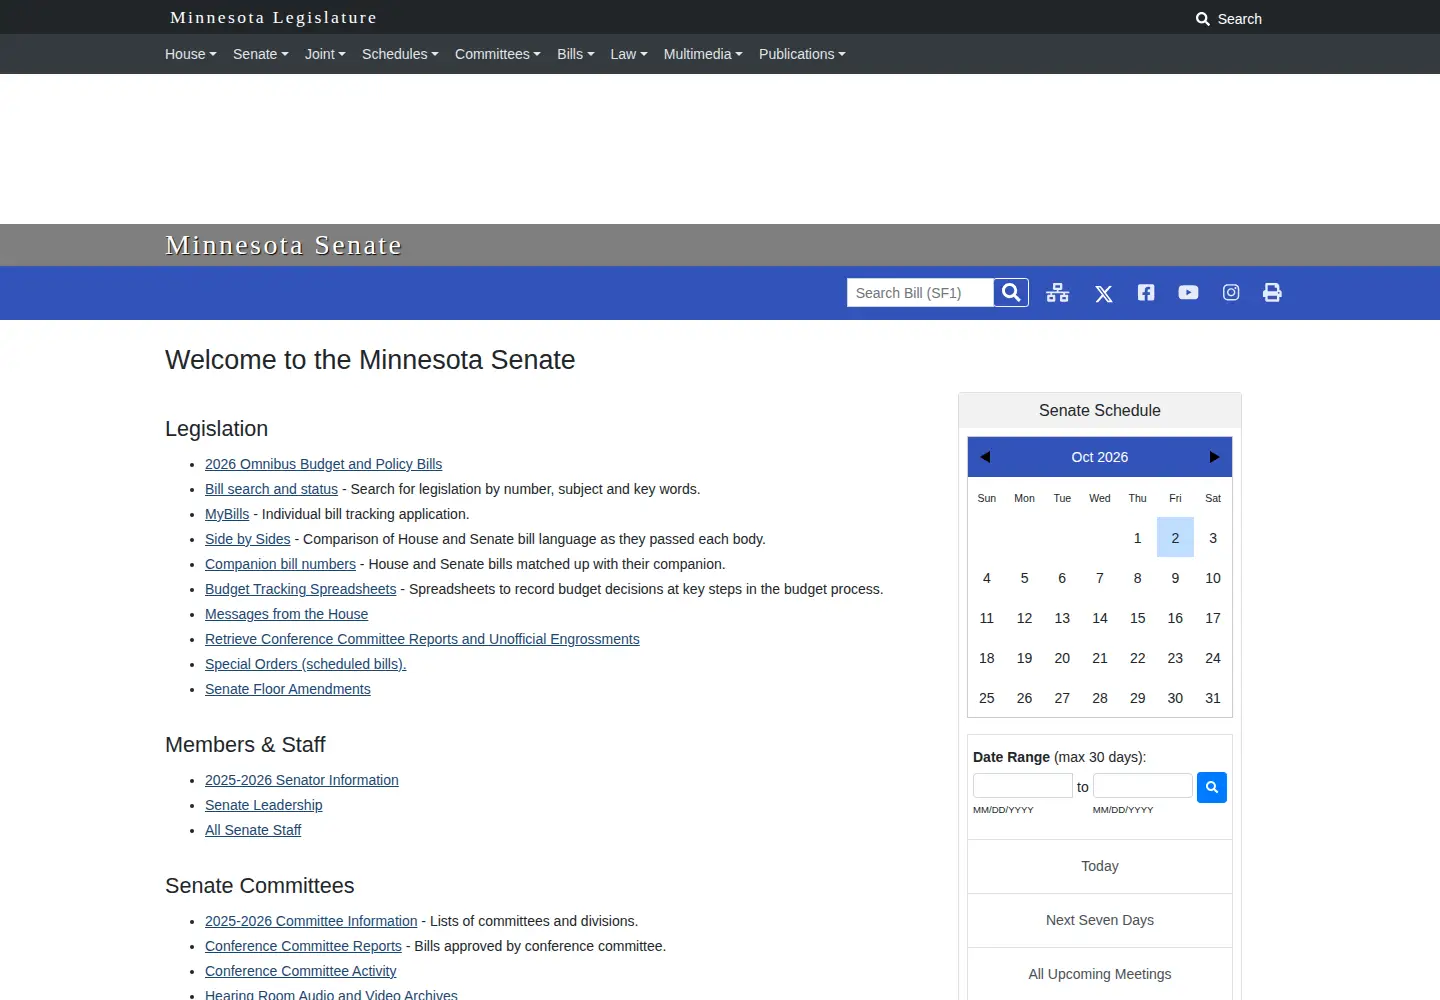Select October 1 on the calendar
Viewport: 1440px width, 1000px height.
[1137, 538]
